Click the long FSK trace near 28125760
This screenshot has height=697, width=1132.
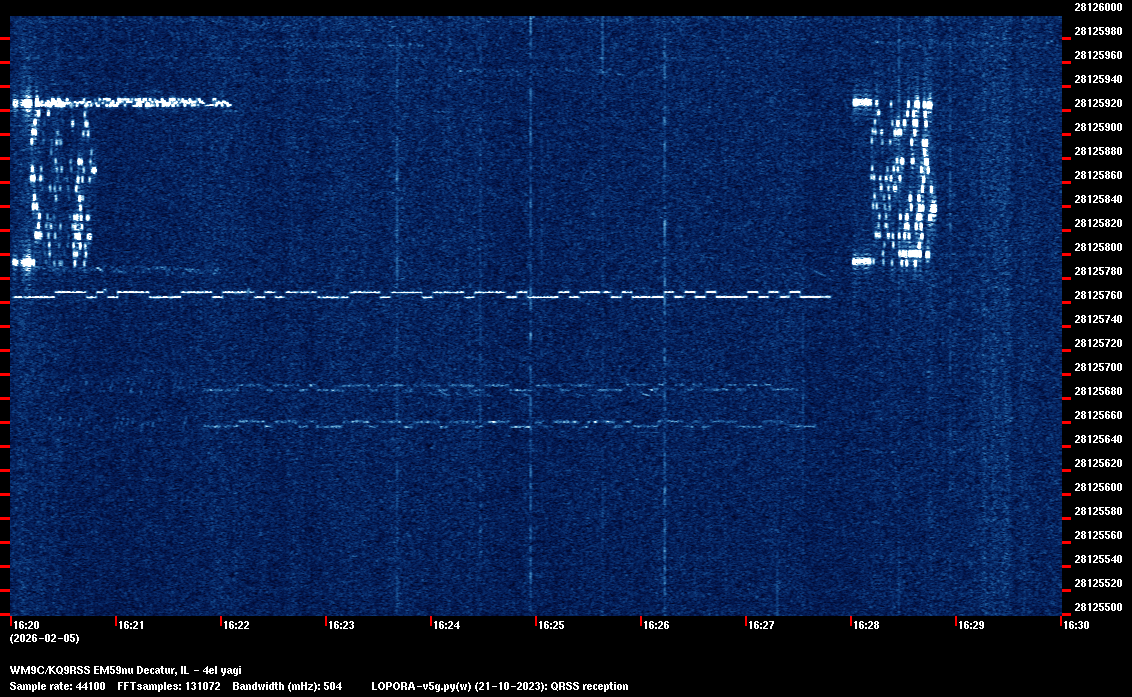[x=420, y=295]
